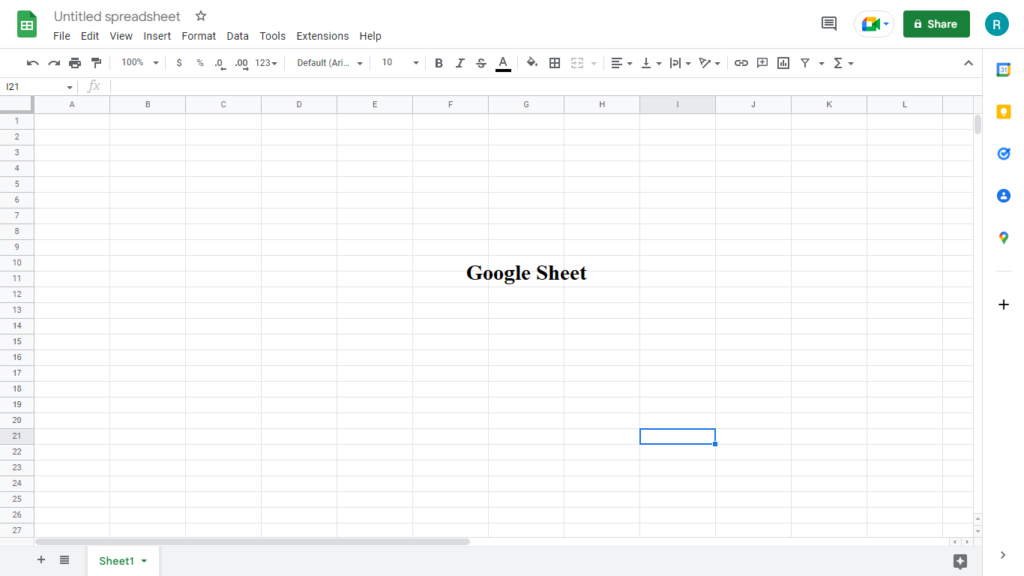Click the Untitled spreadsheet title
The image size is (1024, 576).
point(117,16)
